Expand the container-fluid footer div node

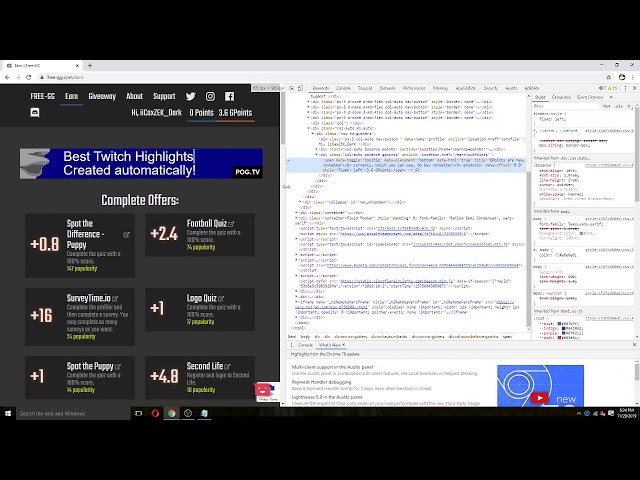click(x=297, y=218)
